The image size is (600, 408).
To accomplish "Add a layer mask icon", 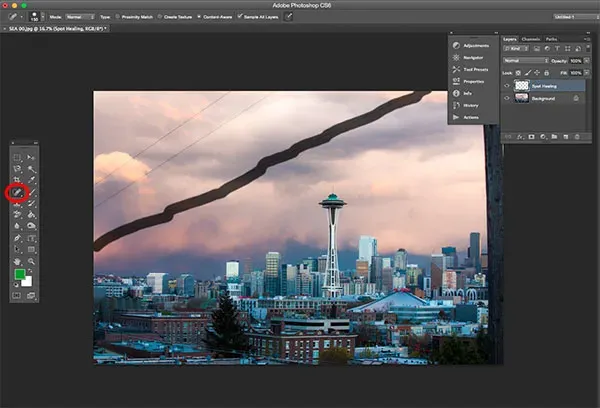I will click(531, 137).
